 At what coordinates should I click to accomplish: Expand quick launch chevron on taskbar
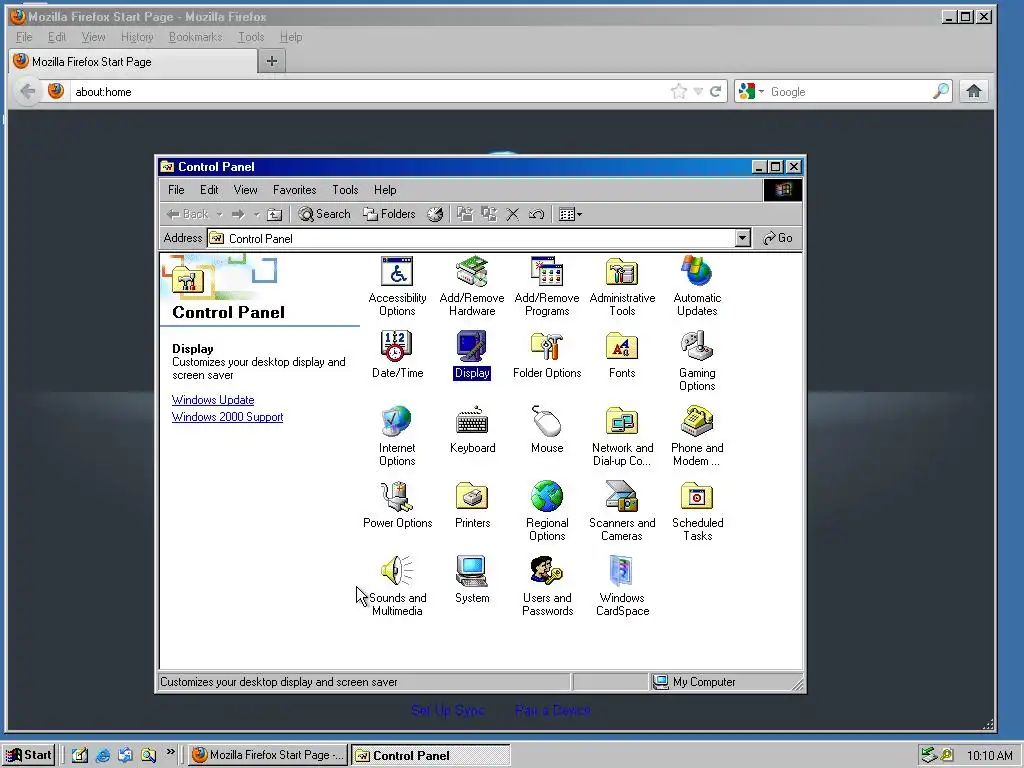click(x=170, y=752)
